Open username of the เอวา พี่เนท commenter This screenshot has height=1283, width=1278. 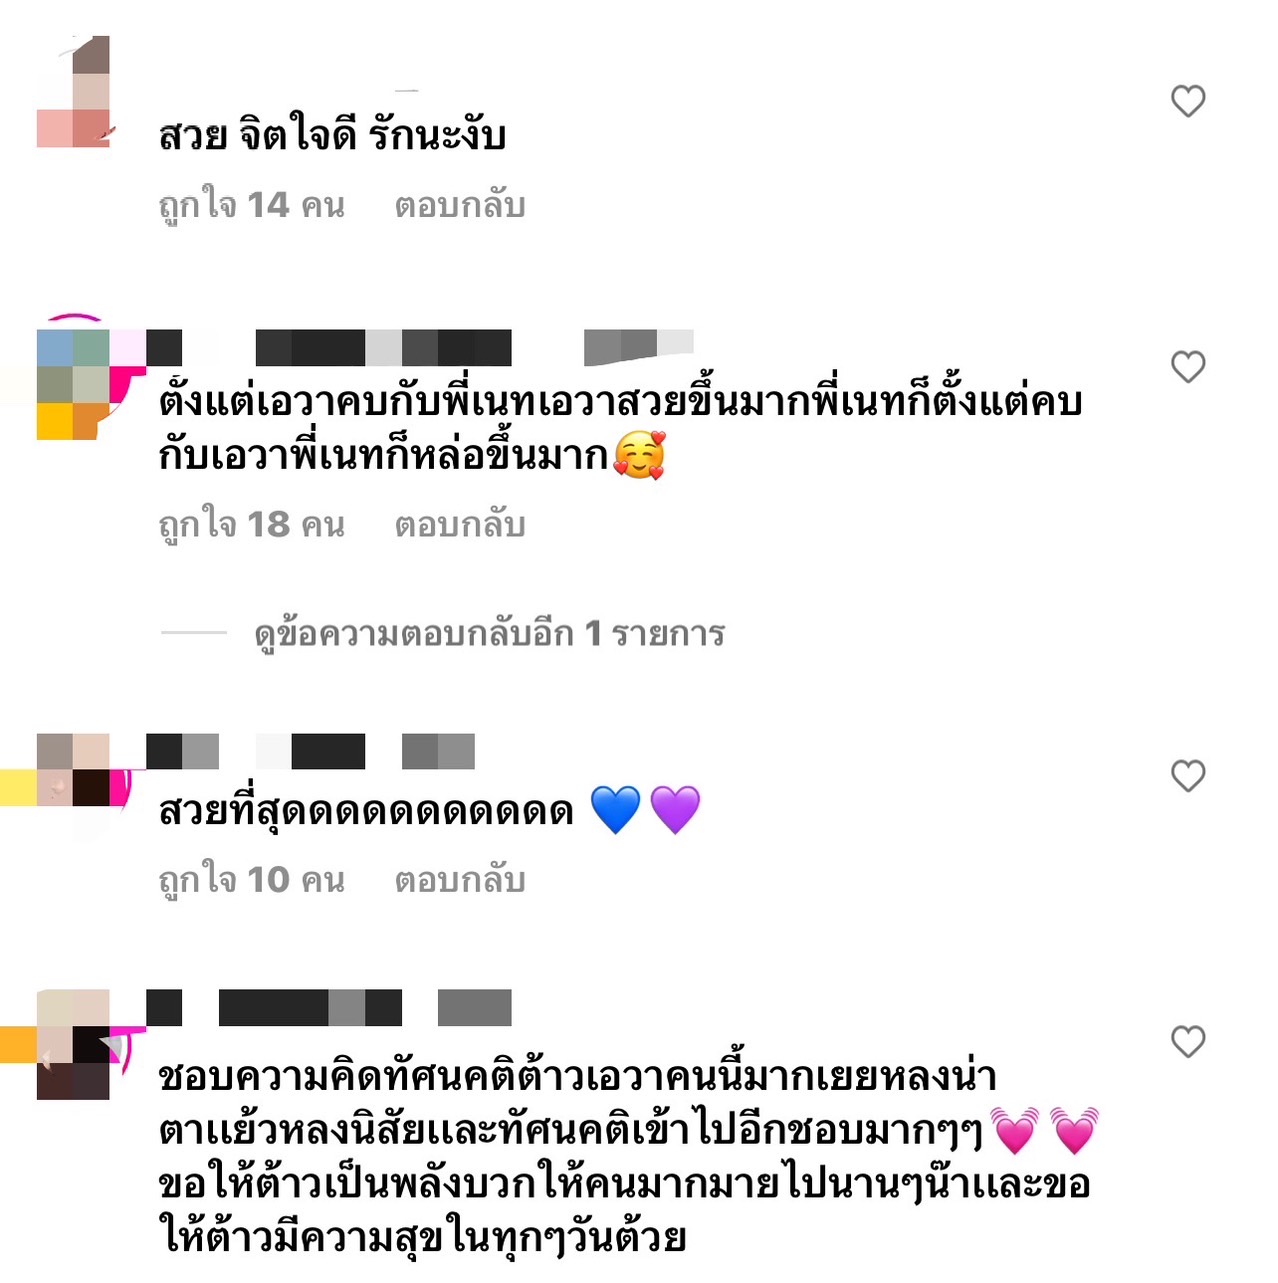coord(420,347)
